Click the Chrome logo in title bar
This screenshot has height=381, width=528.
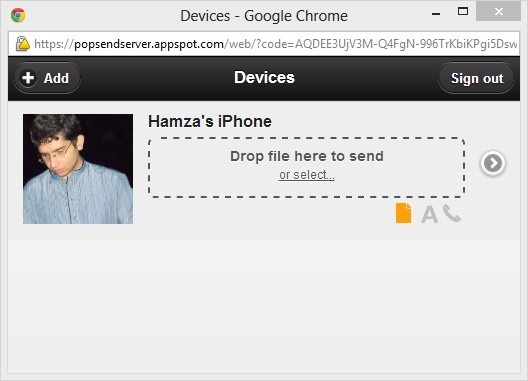(18, 15)
